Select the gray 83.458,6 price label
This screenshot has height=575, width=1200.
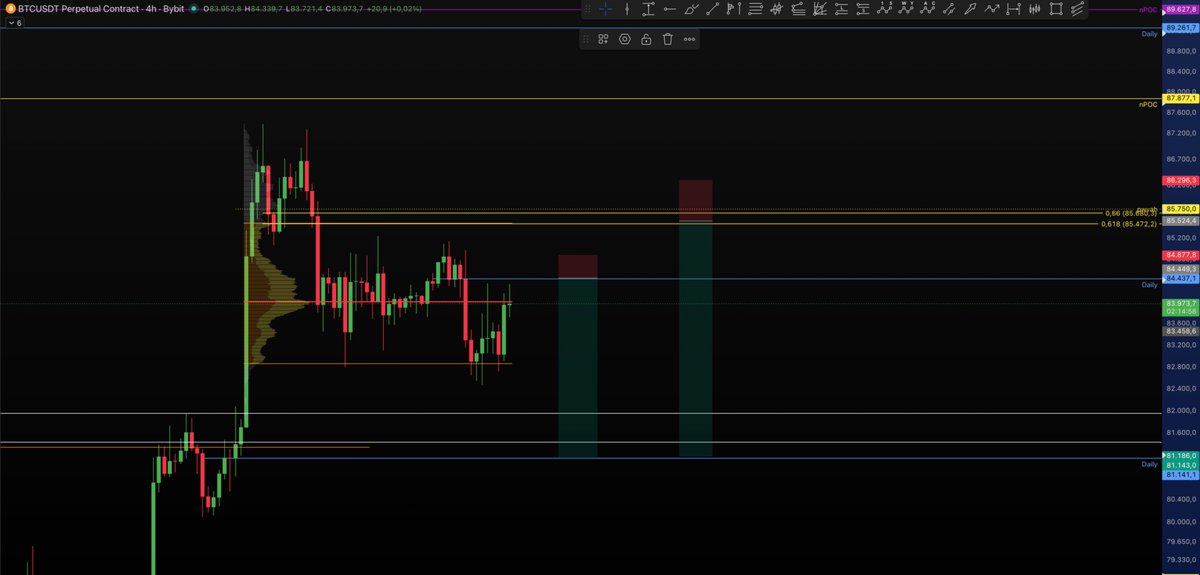point(1181,331)
